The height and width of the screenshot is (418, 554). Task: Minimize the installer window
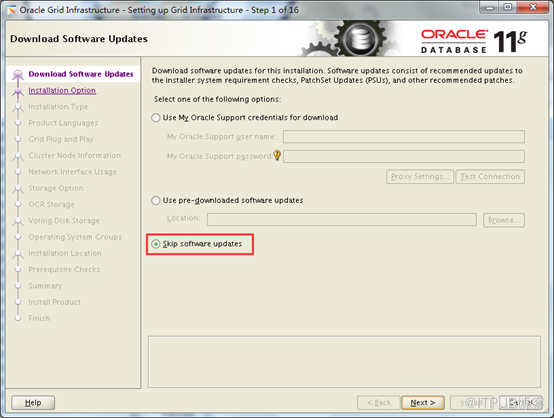click(490, 8)
